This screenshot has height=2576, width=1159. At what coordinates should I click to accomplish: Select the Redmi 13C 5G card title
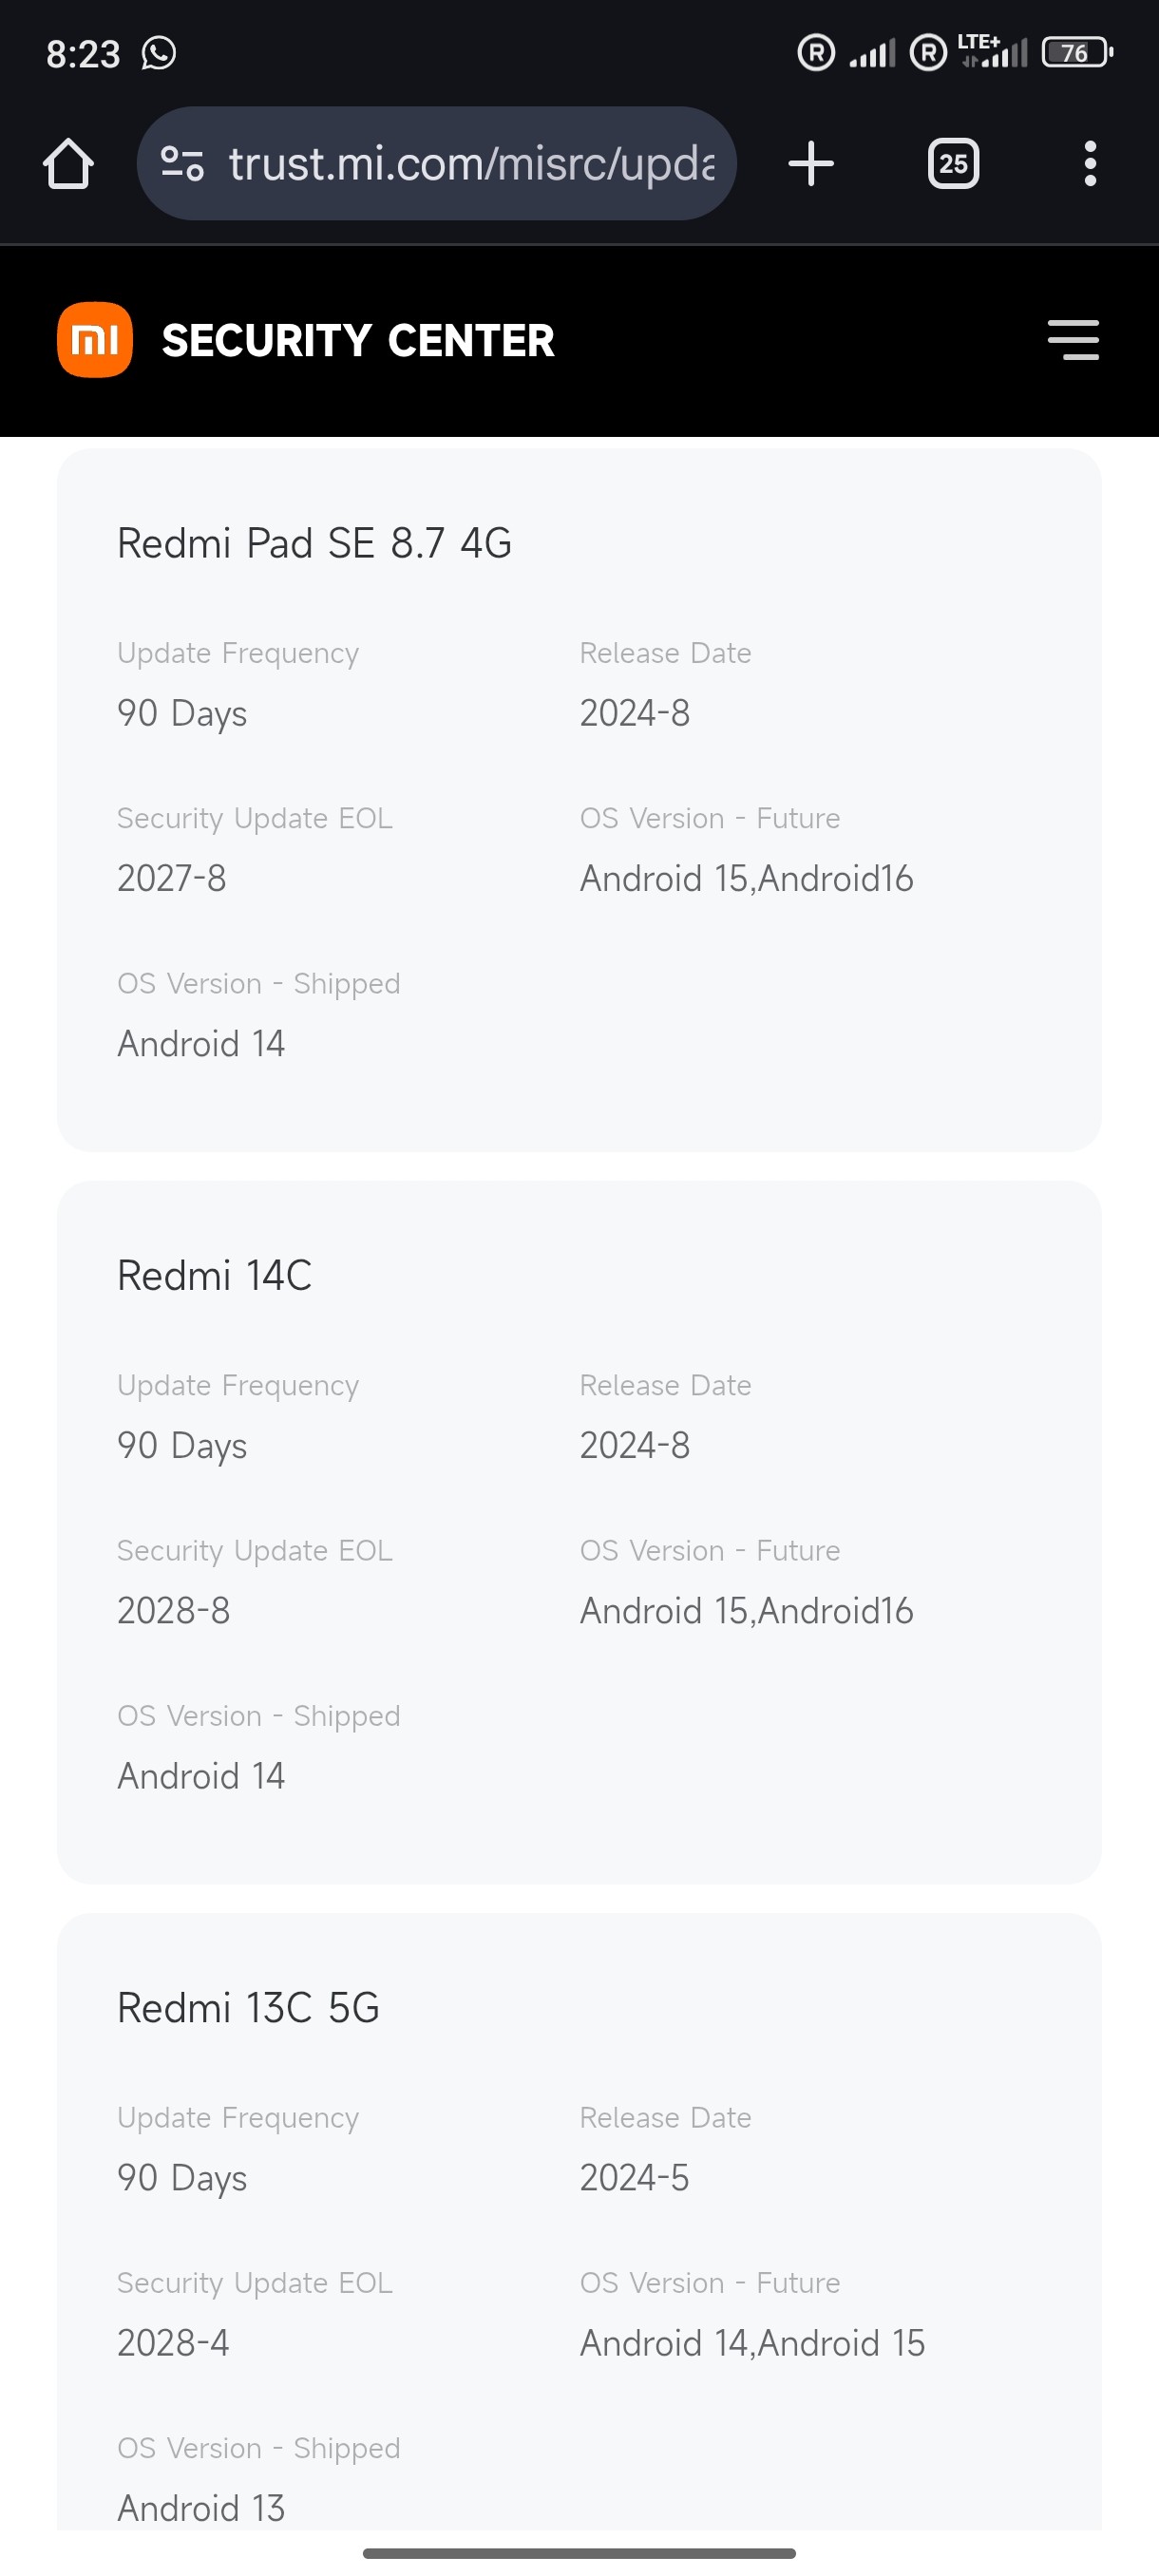pos(248,2007)
